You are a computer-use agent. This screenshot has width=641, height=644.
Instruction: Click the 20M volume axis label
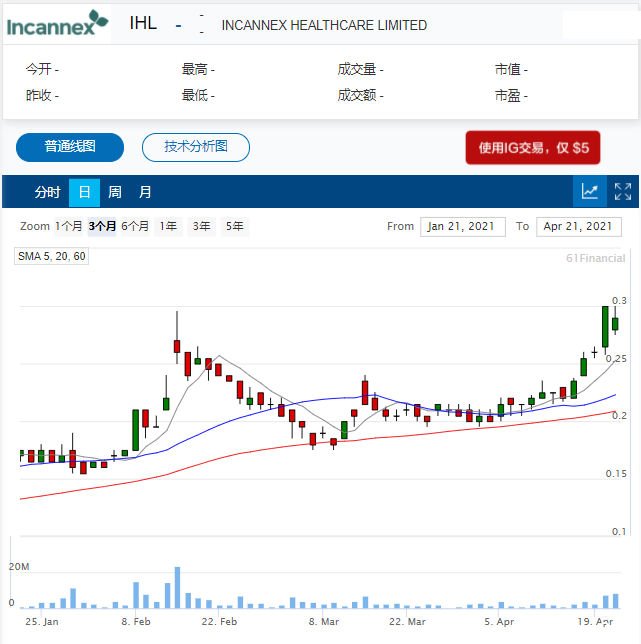(19, 567)
